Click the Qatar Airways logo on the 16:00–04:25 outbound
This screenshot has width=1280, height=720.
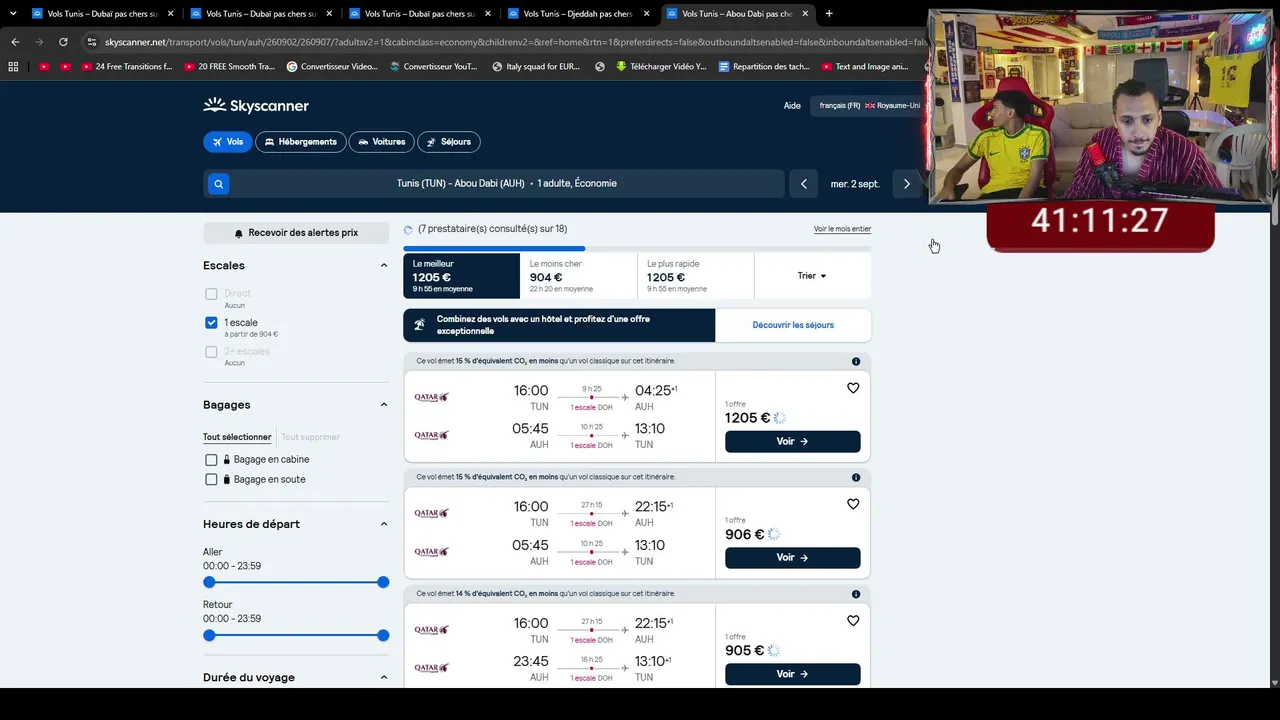[432, 397]
